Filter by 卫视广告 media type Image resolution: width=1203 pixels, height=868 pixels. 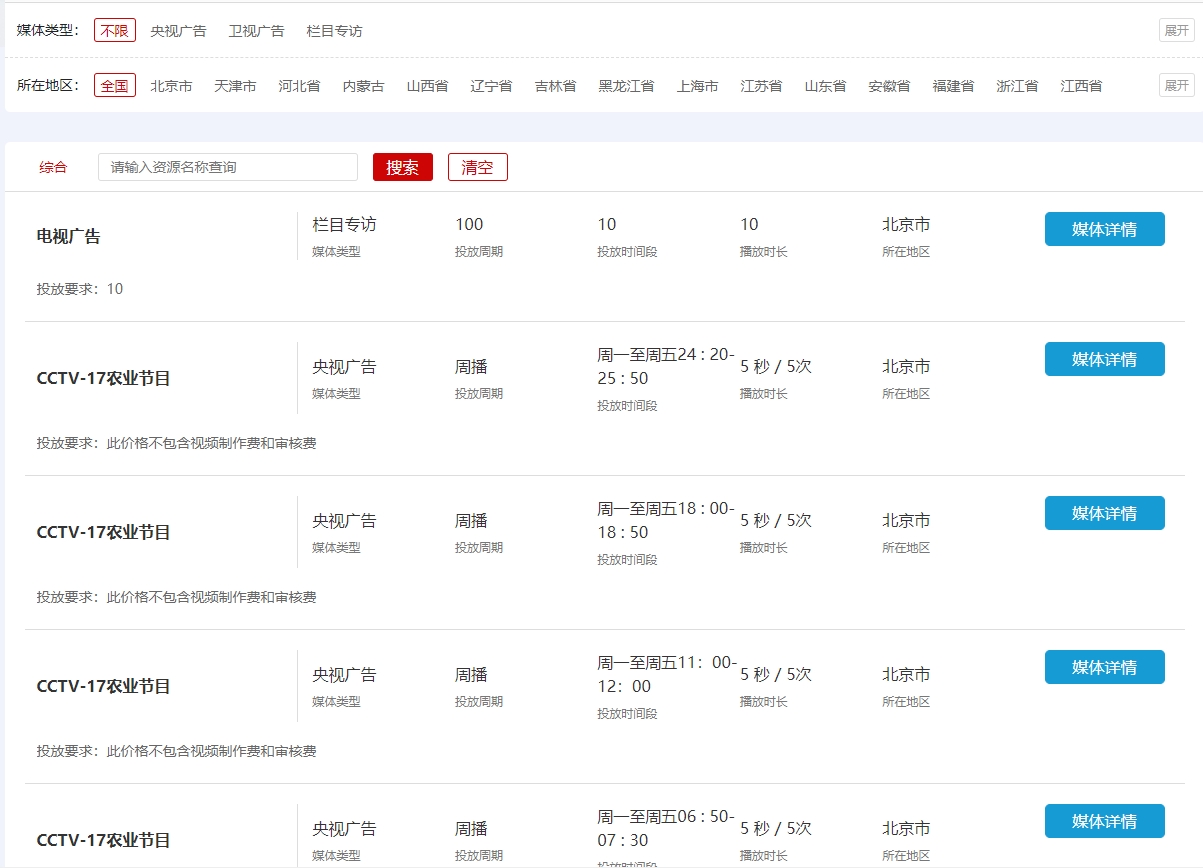coord(256,31)
